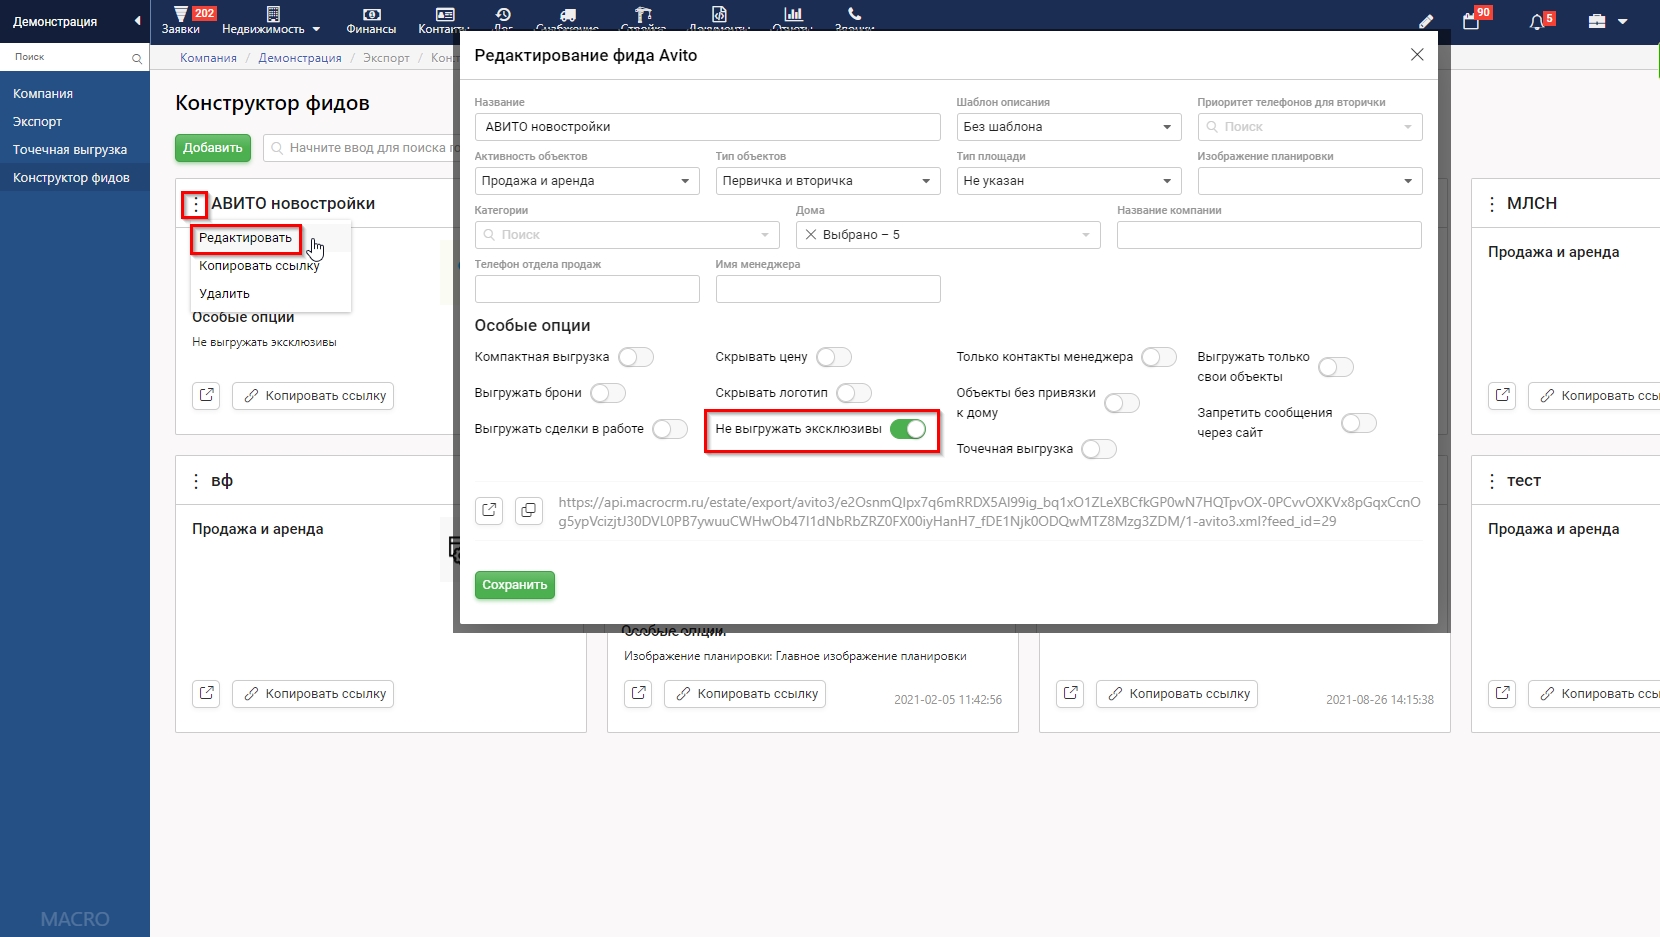Click the Название компании input field

click(1268, 235)
